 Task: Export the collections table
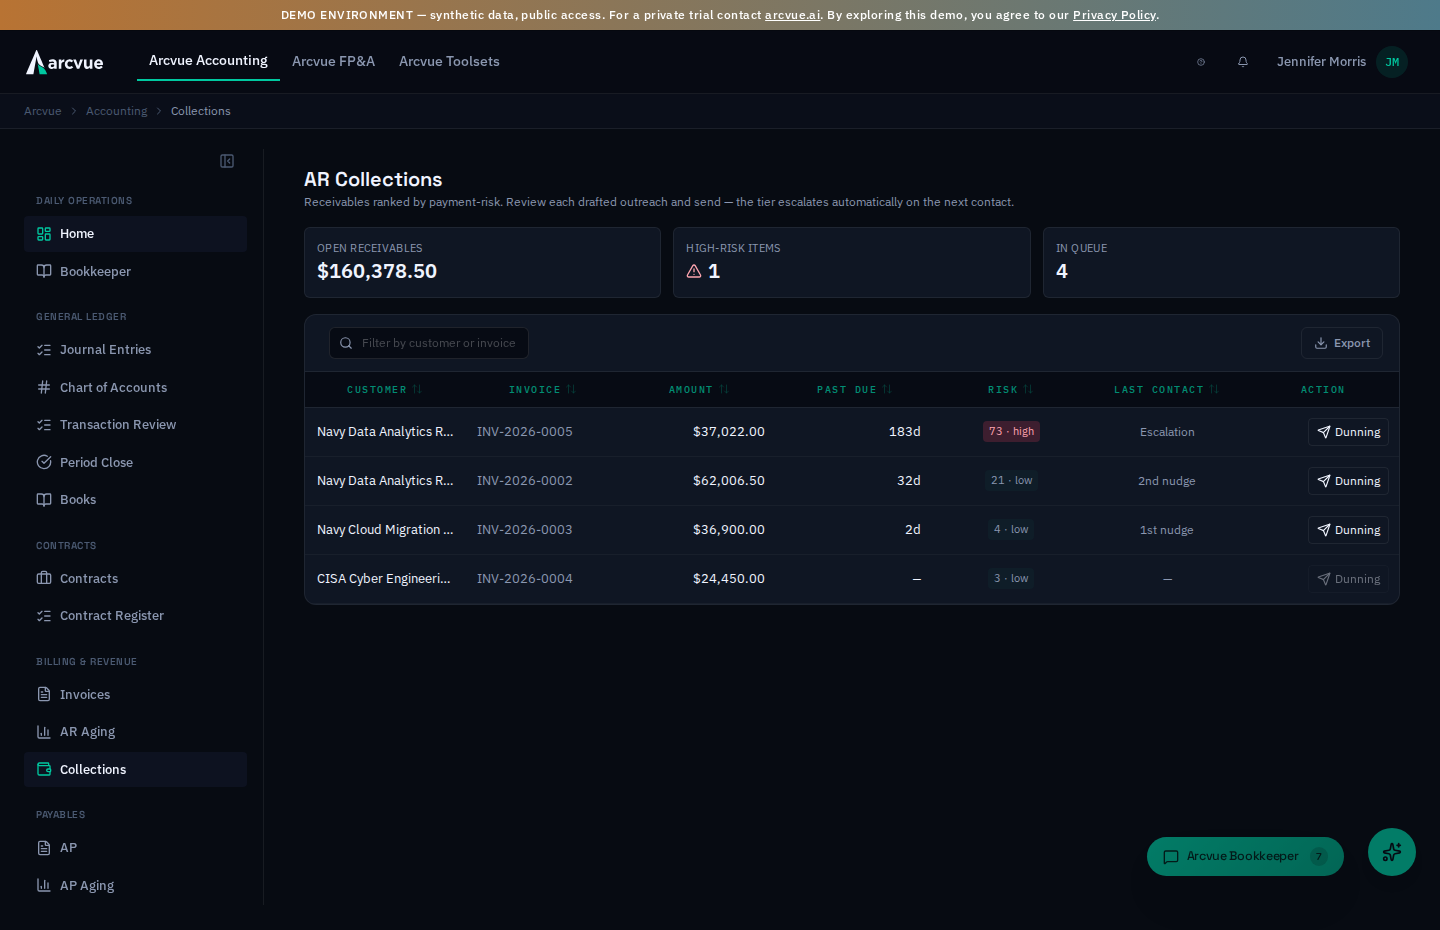click(1342, 343)
